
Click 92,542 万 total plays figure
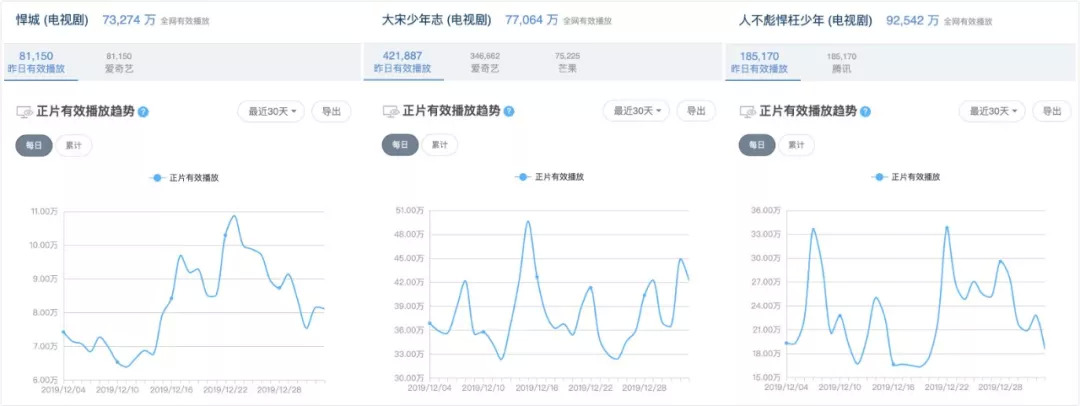coord(913,20)
